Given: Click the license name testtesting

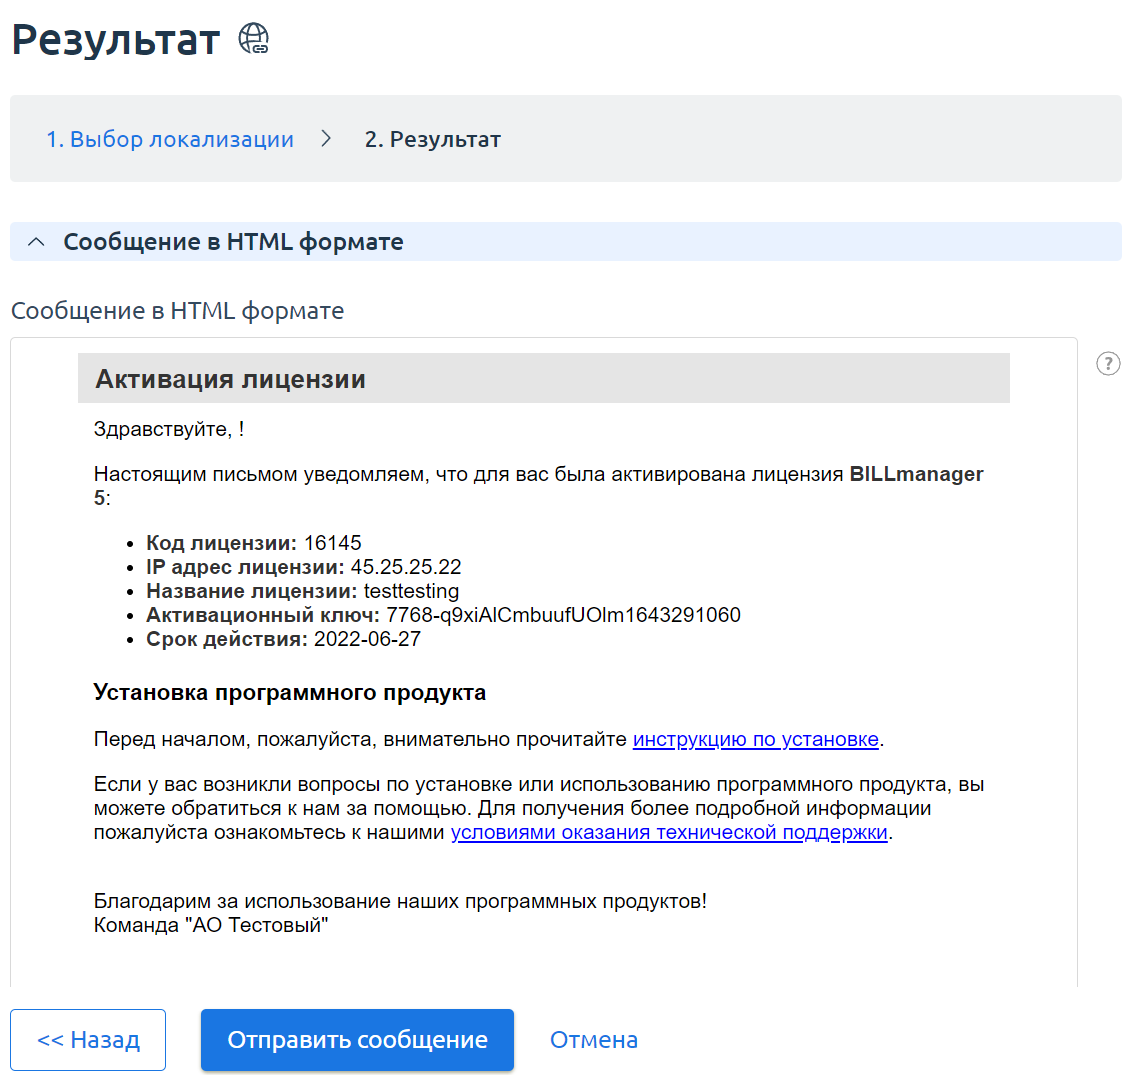Looking at the screenshot, I should click(411, 591).
